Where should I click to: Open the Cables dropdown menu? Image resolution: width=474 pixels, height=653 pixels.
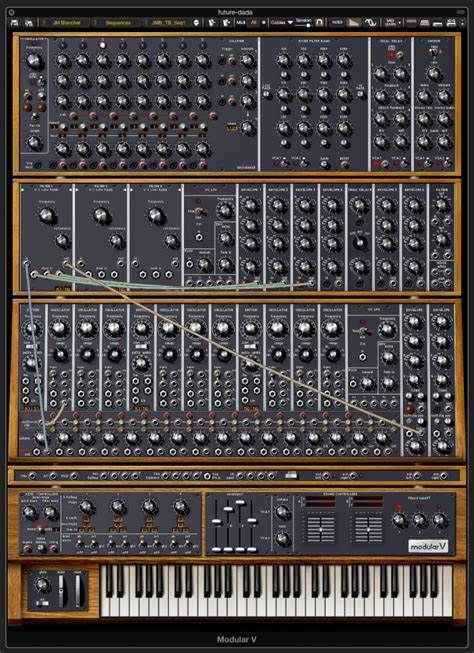click(282, 22)
